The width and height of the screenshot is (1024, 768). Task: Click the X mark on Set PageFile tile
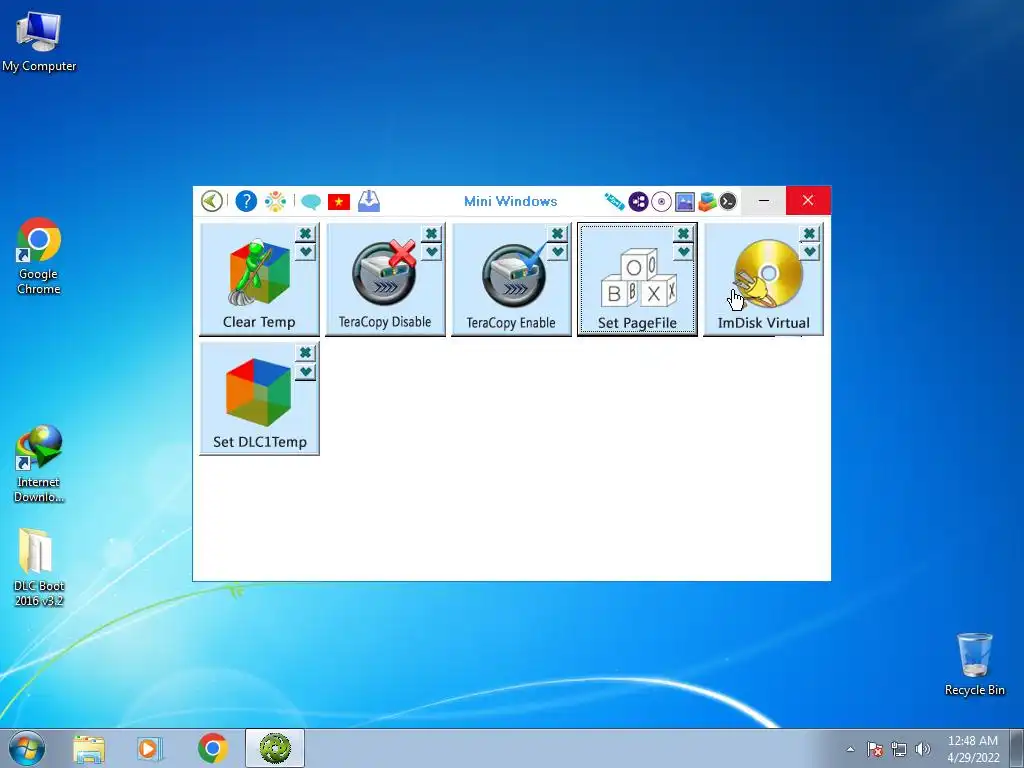tap(683, 233)
